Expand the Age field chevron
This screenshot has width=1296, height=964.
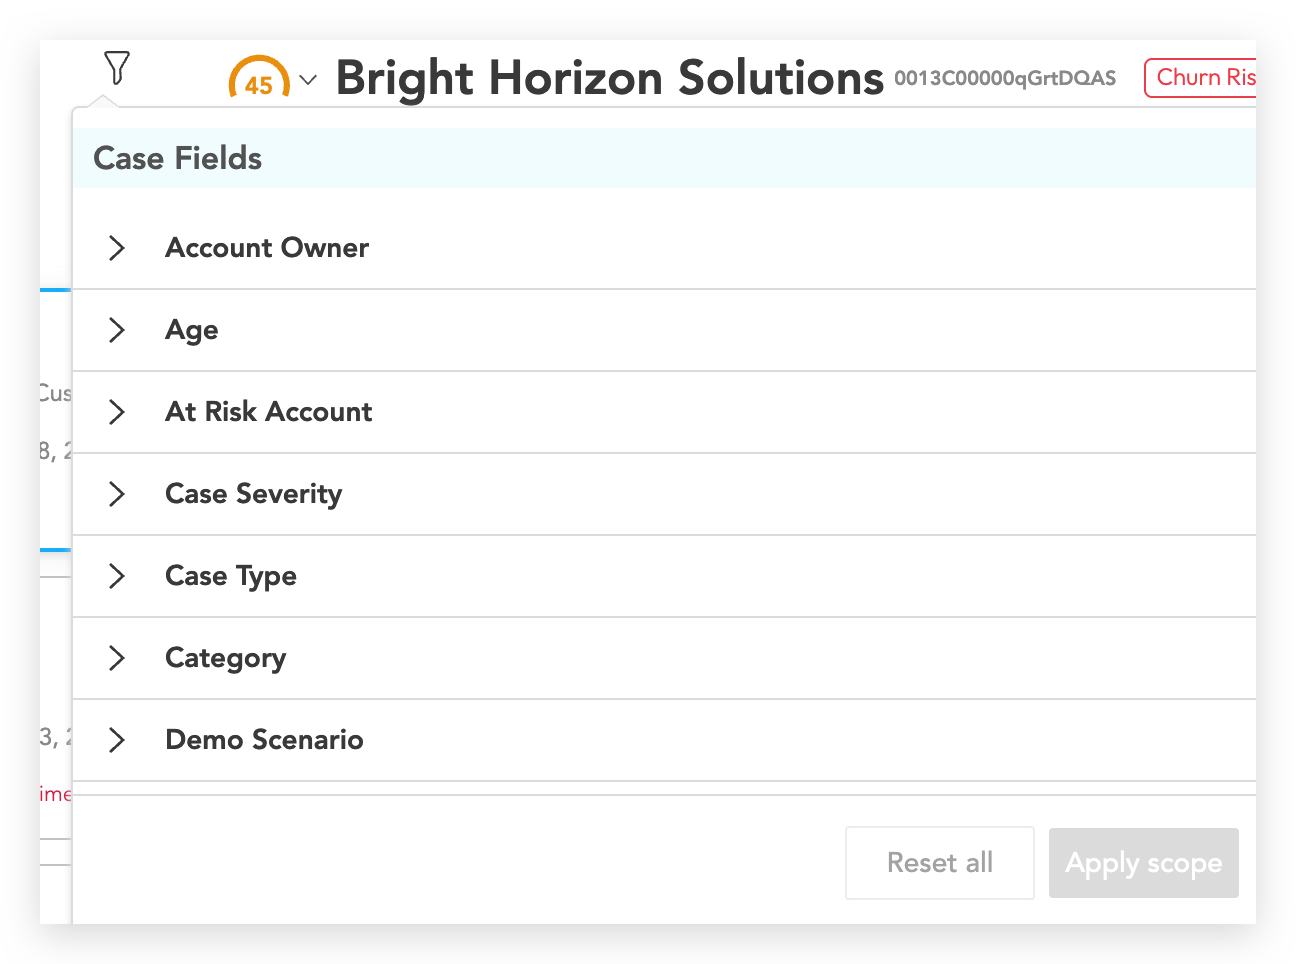pos(117,330)
